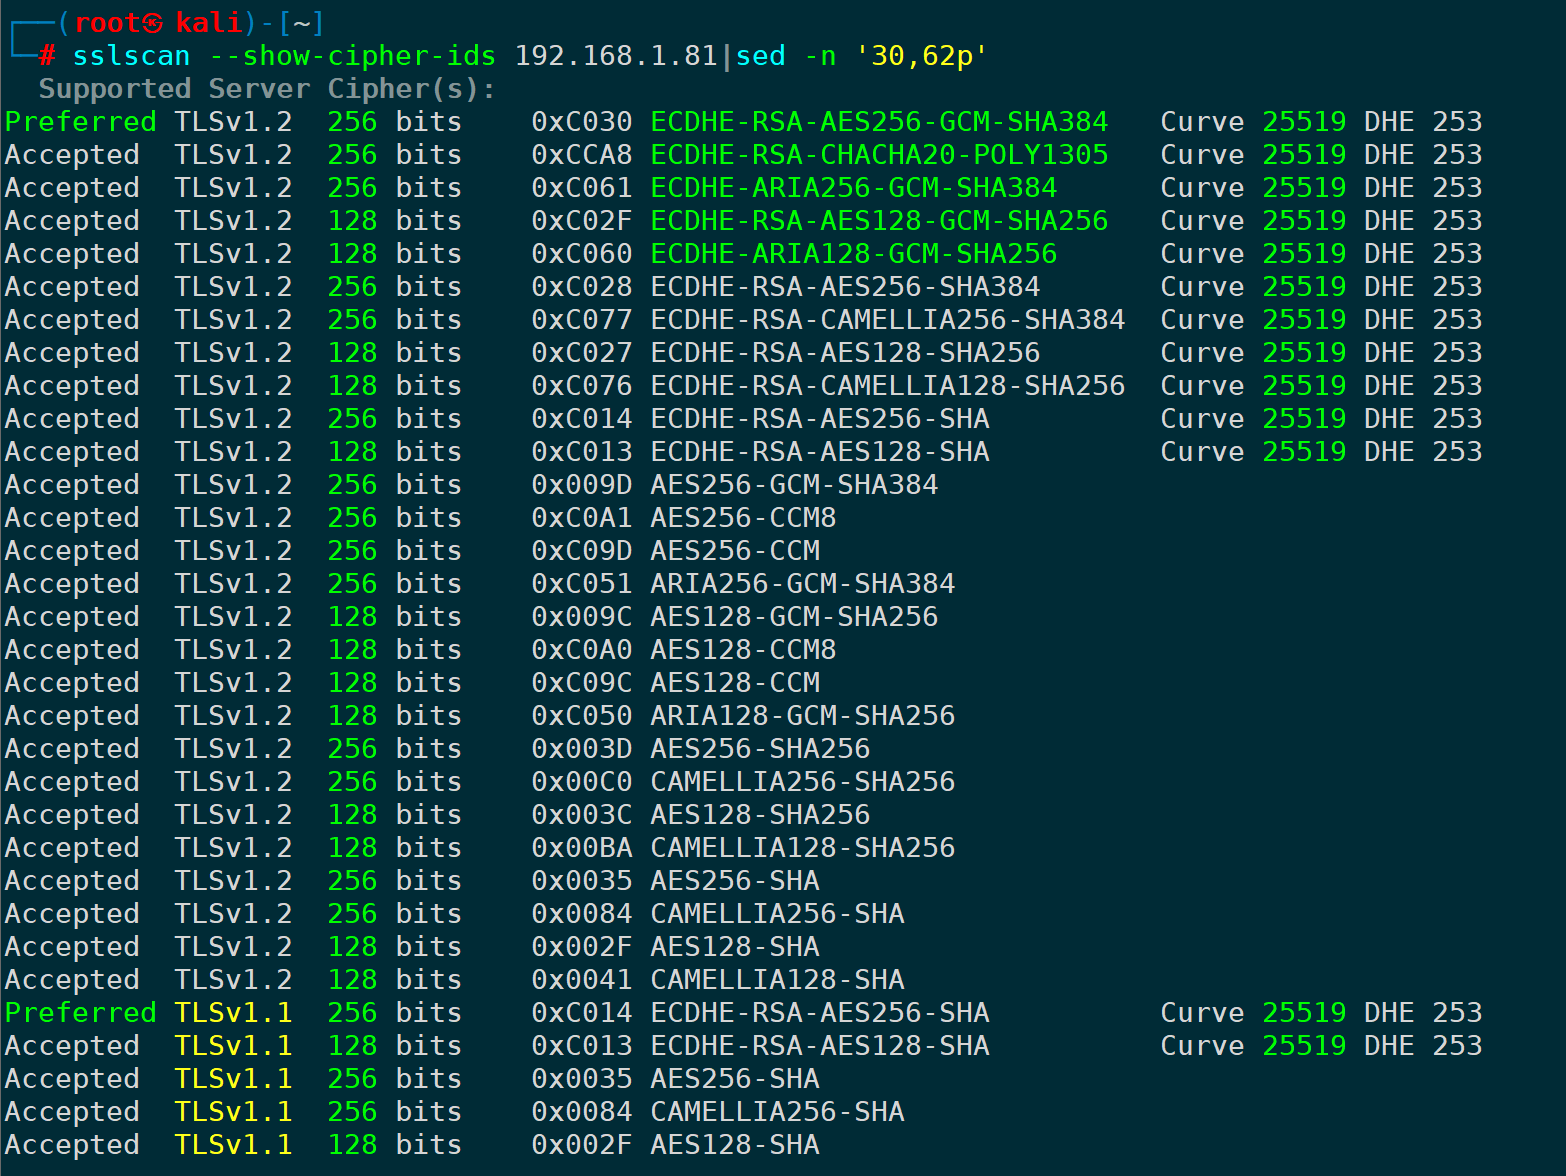Click TLSv1.2 on the 0x003D row

233,749
